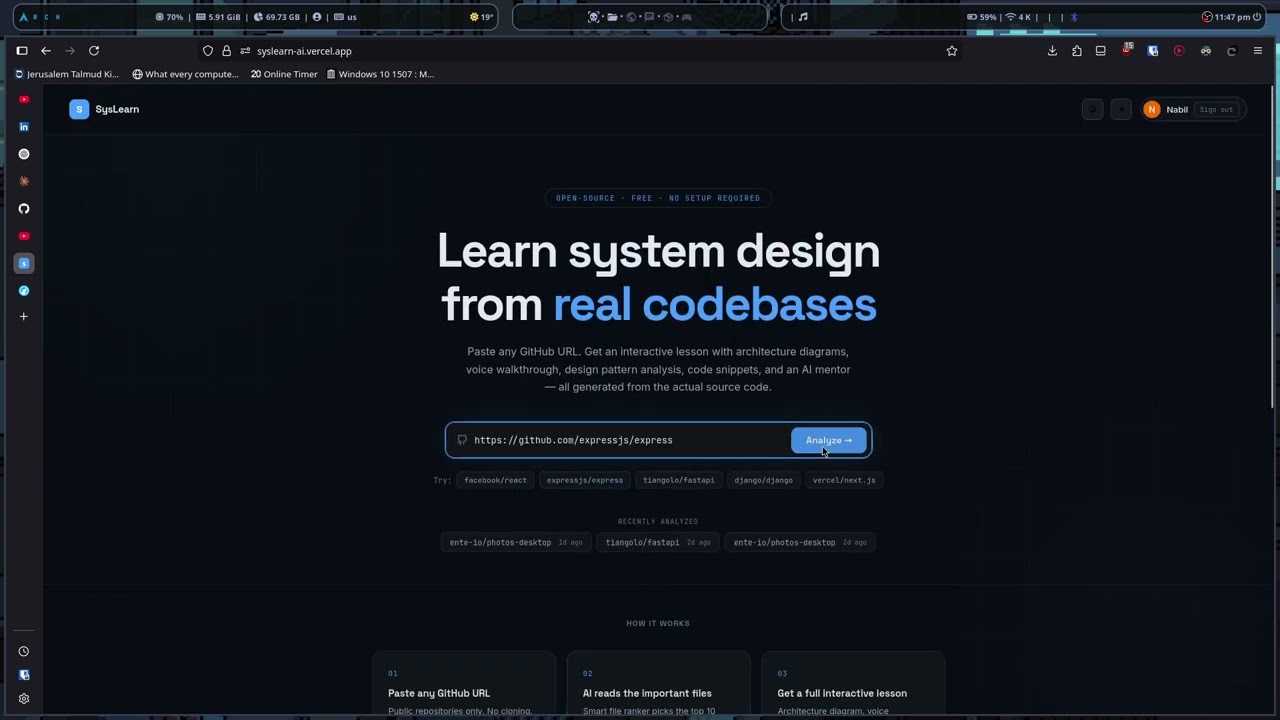Open the downloads icon in the toolbar
Image resolution: width=1280 pixels, height=720 pixels.
[x=1052, y=51]
